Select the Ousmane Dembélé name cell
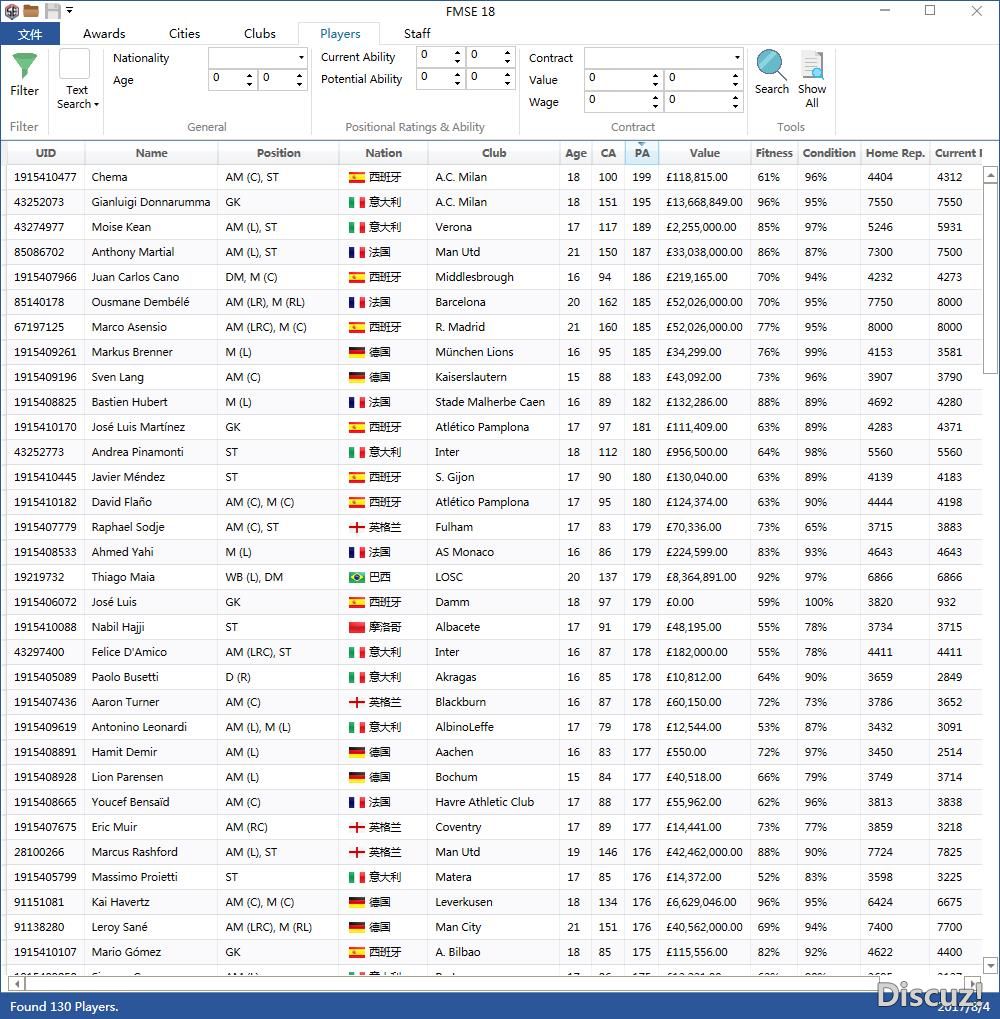The image size is (1000, 1019). pyautogui.click(x=151, y=302)
